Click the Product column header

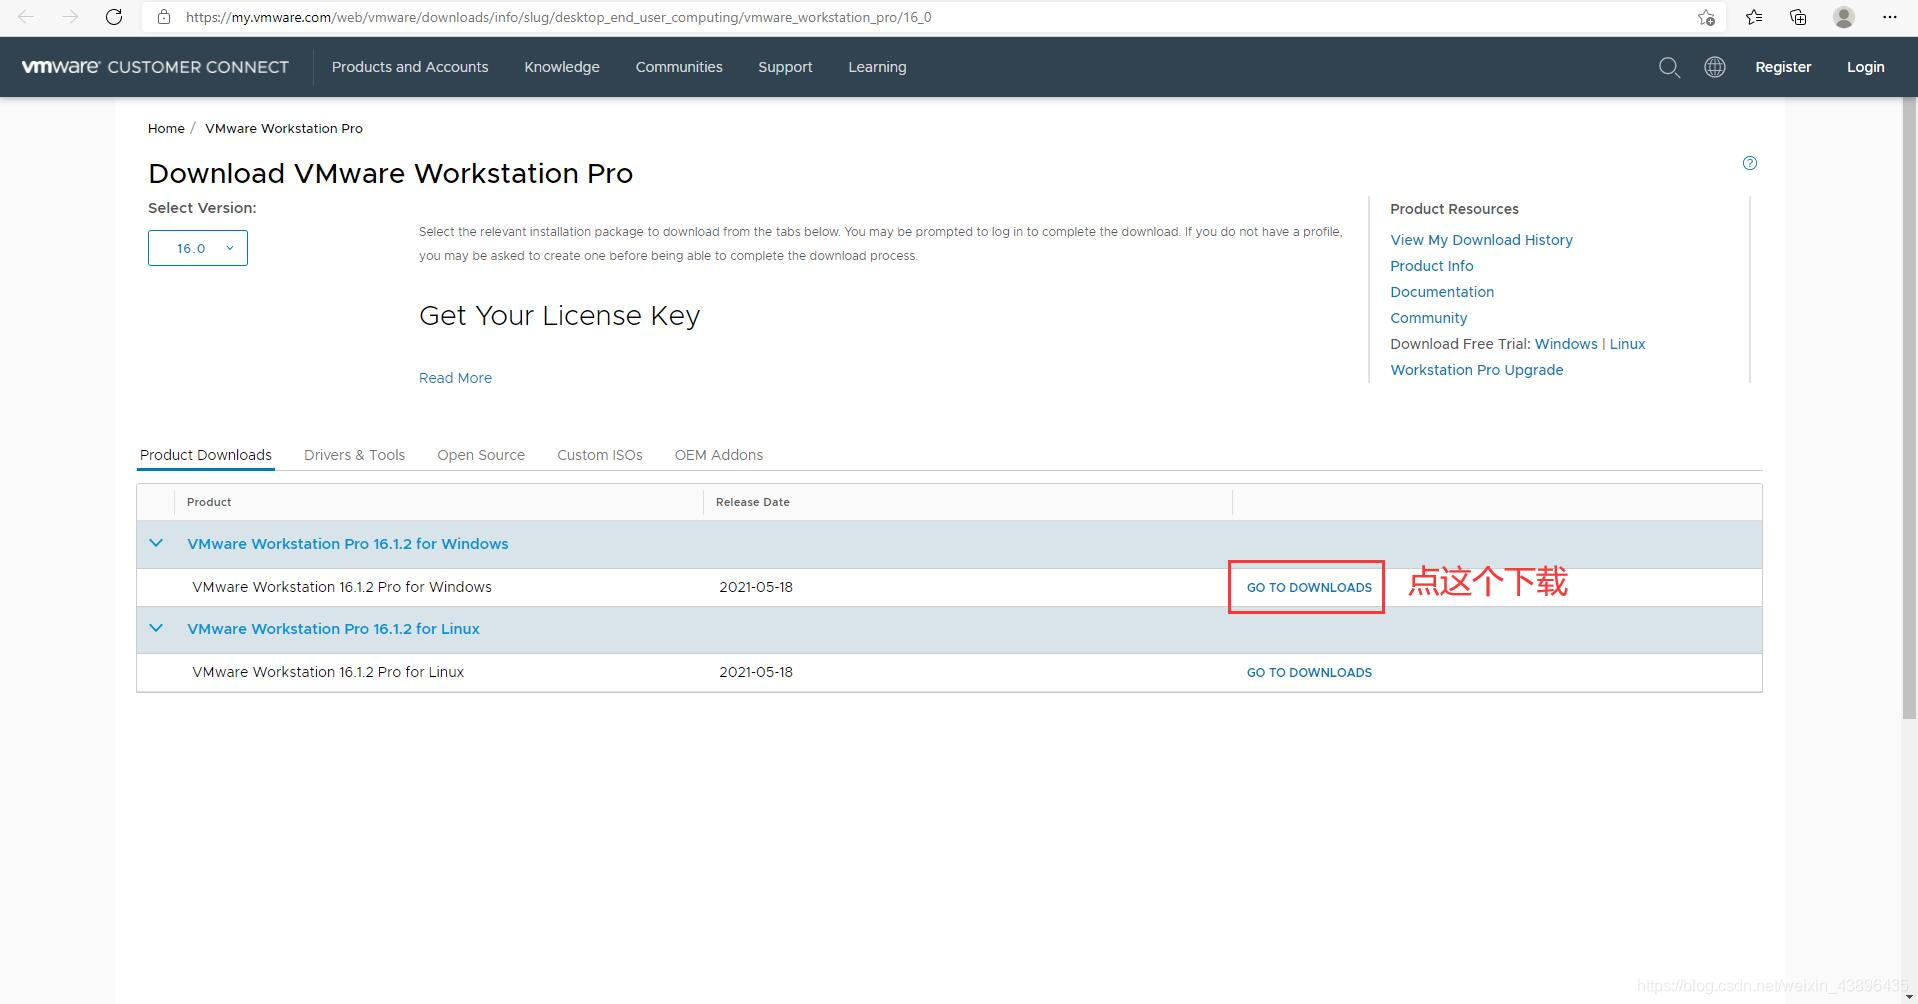tap(209, 502)
